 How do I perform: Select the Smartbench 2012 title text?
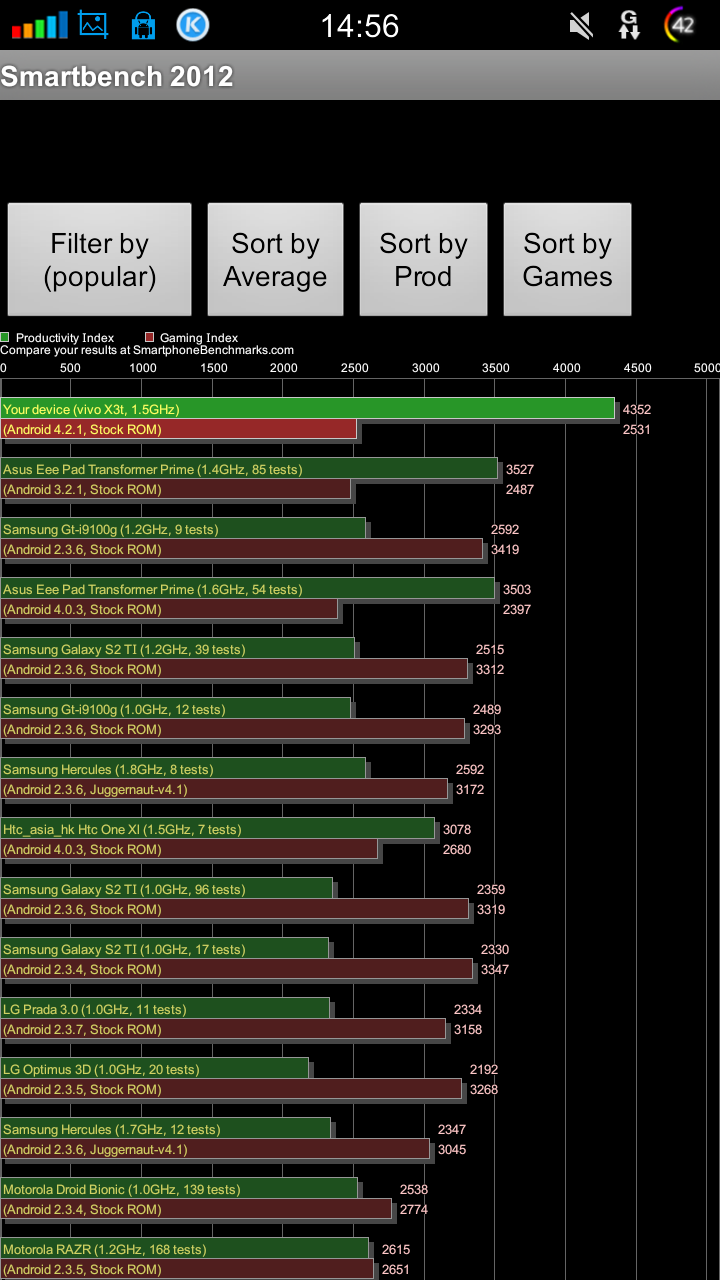tap(117, 76)
